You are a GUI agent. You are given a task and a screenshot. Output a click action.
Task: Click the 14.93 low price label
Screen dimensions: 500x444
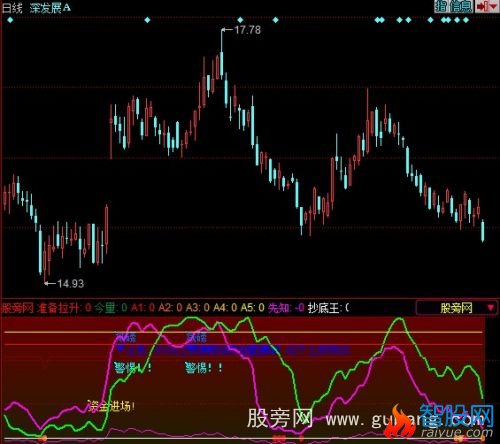(x=70, y=284)
